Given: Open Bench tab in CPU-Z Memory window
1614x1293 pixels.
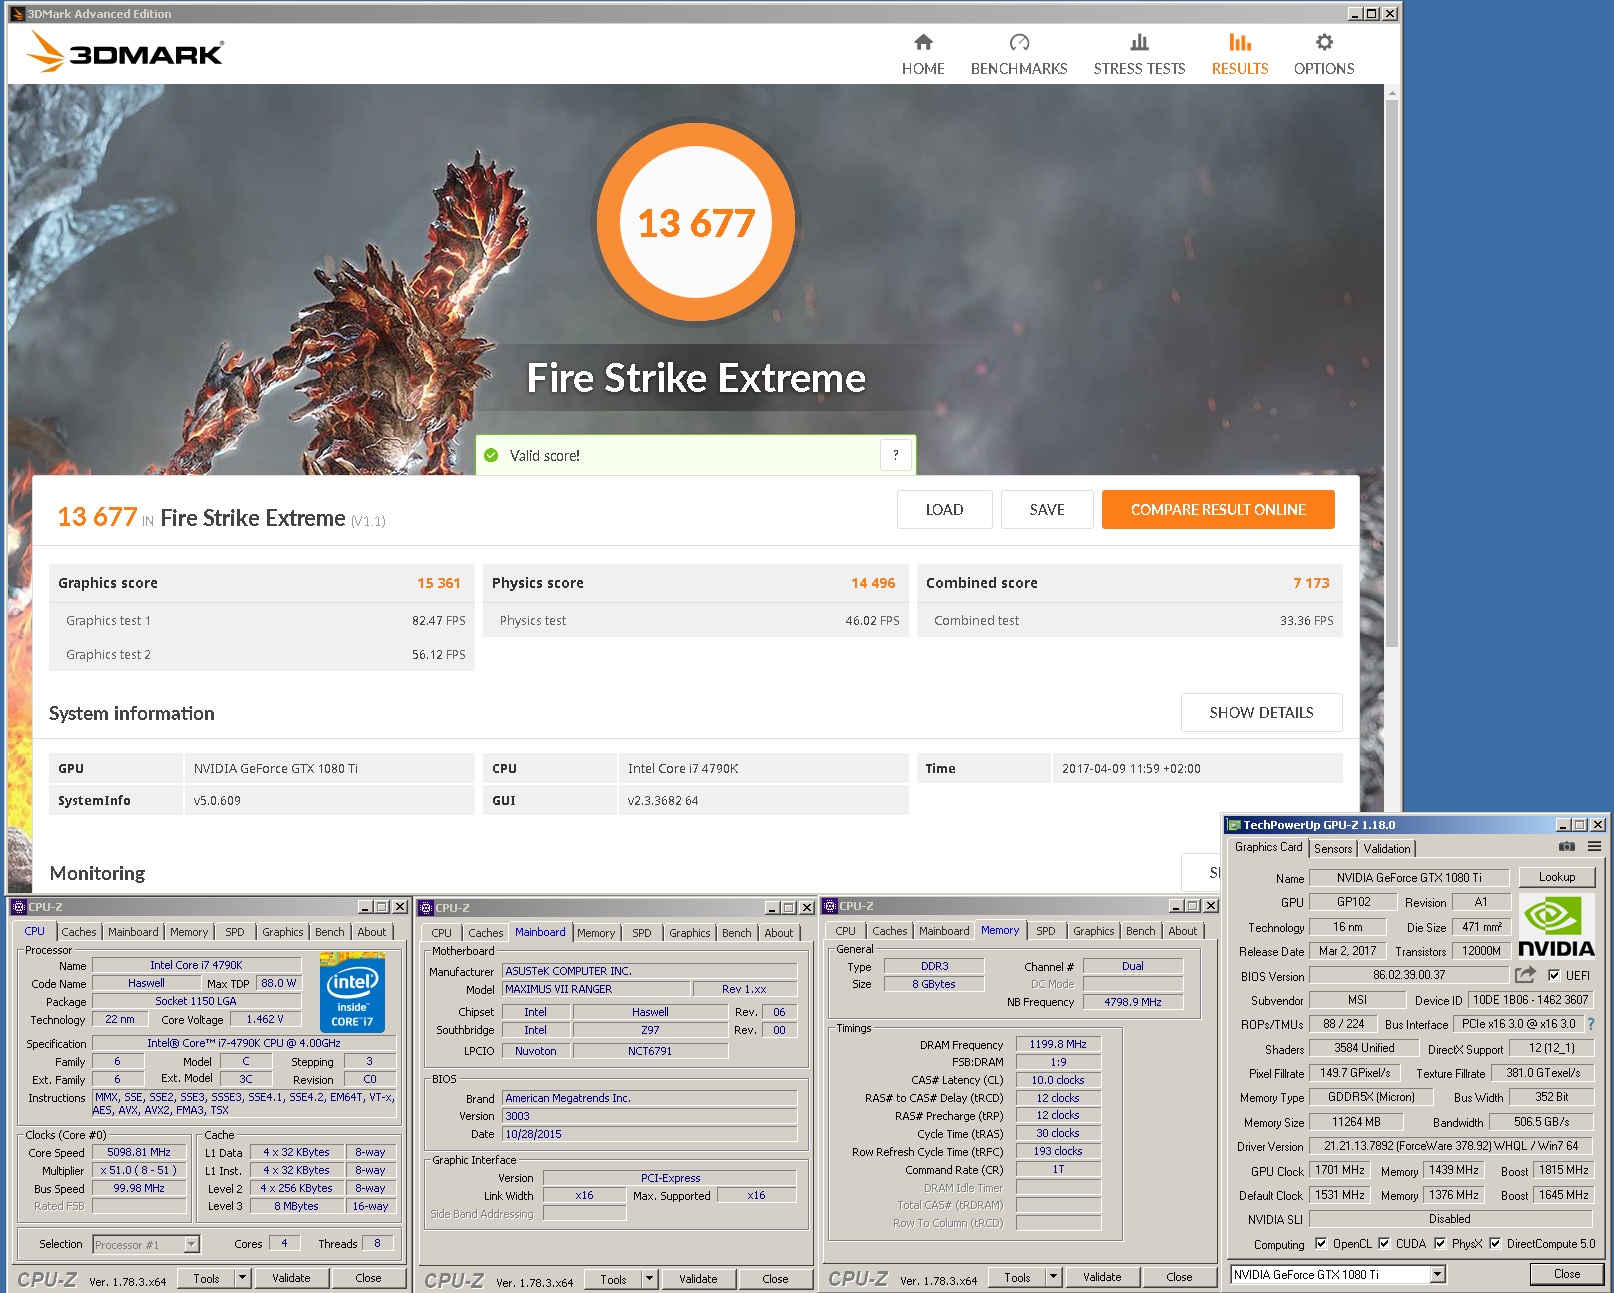Looking at the screenshot, I should pos(1140,931).
